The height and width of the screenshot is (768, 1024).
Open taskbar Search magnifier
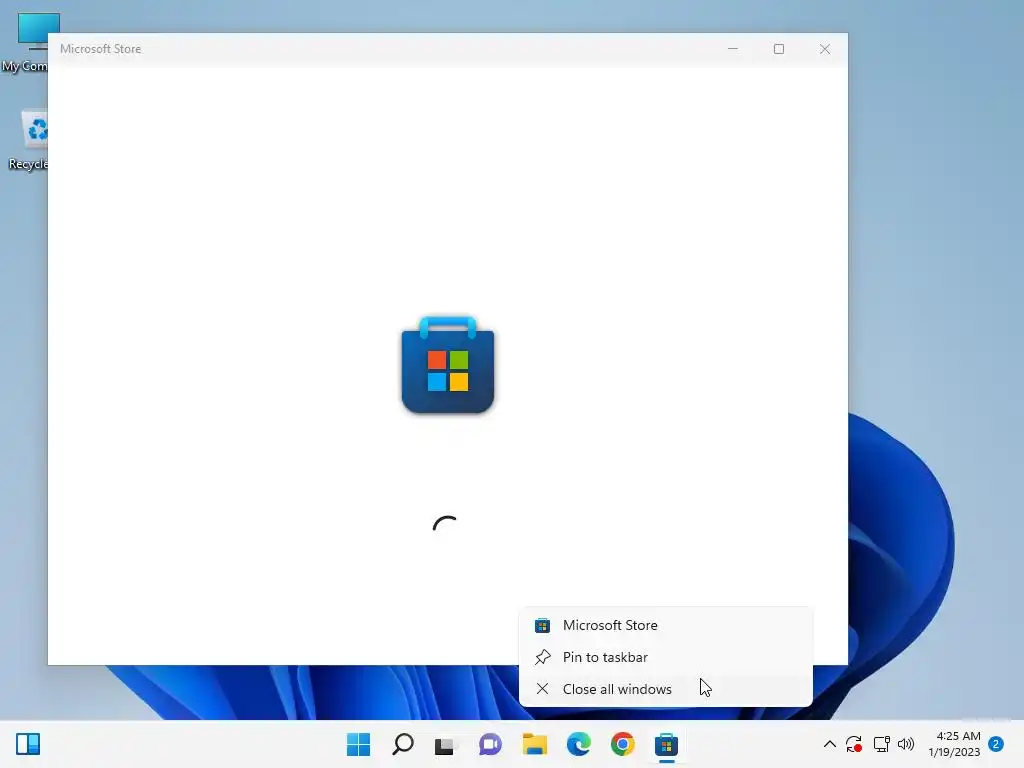pyautogui.click(x=402, y=744)
